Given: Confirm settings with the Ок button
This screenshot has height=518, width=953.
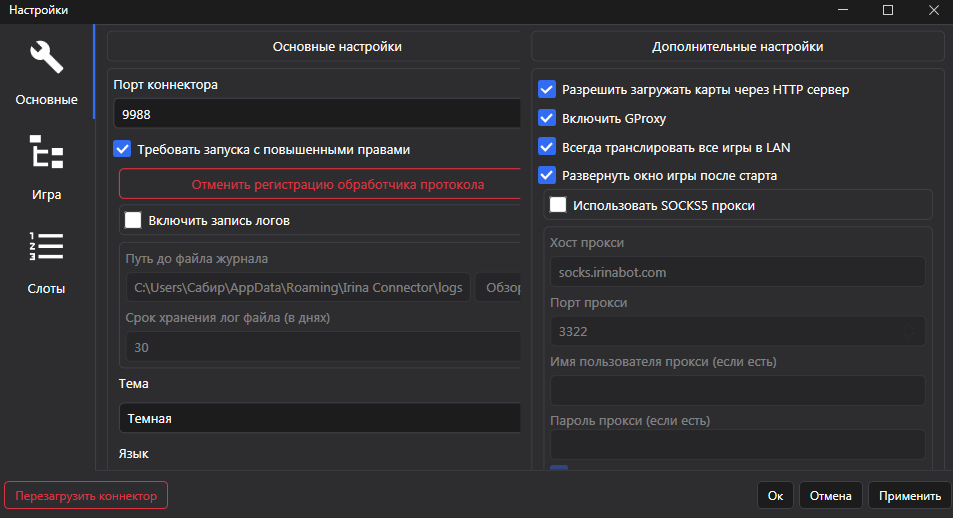Looking at the screenshot, I should 775,496.
